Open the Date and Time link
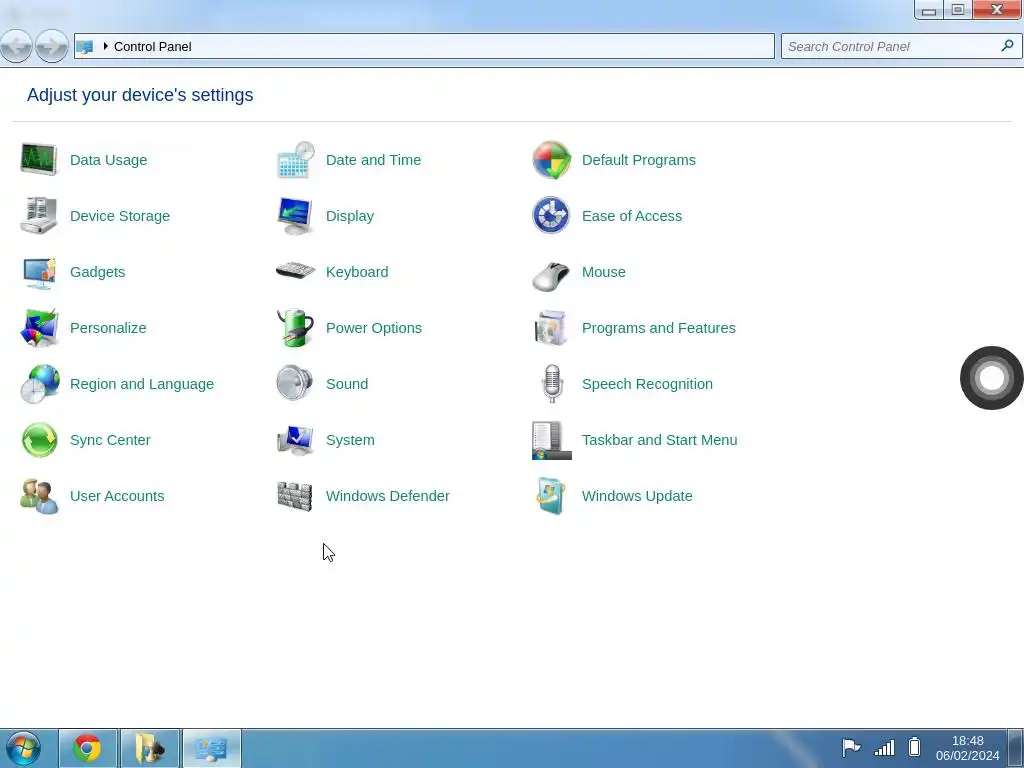1024x768 pixels. 374,160
